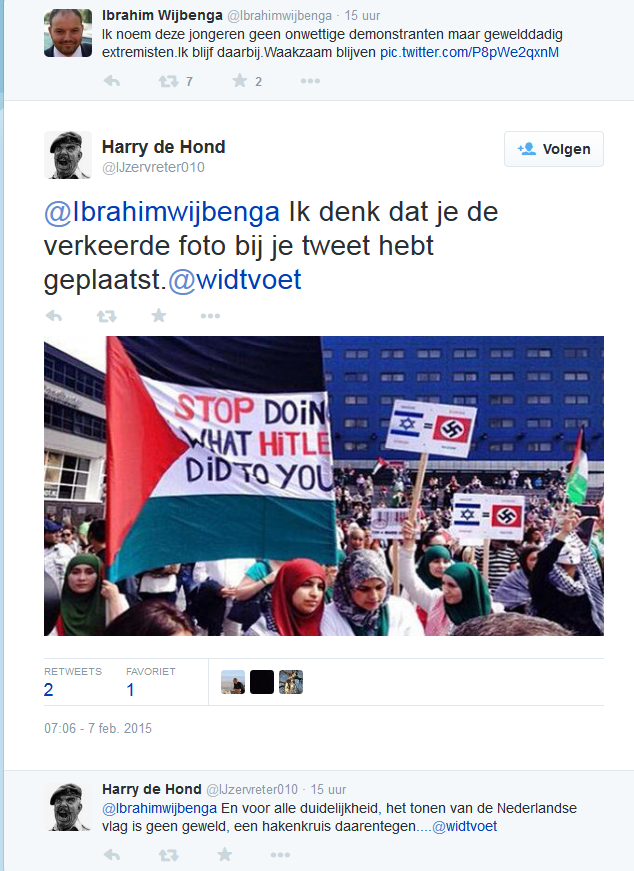Click @widtvoet mention in main tweet

coord(235,279)
